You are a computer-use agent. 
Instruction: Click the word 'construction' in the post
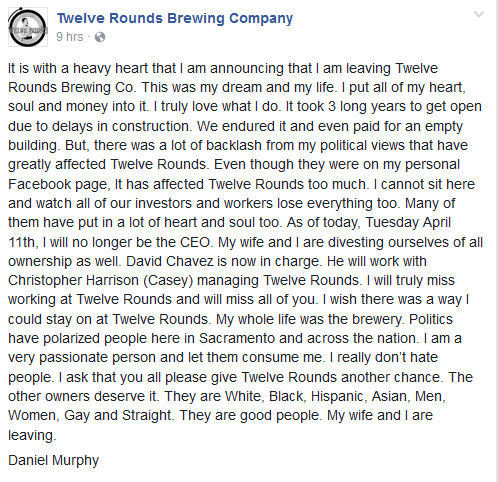coord(152,126)
